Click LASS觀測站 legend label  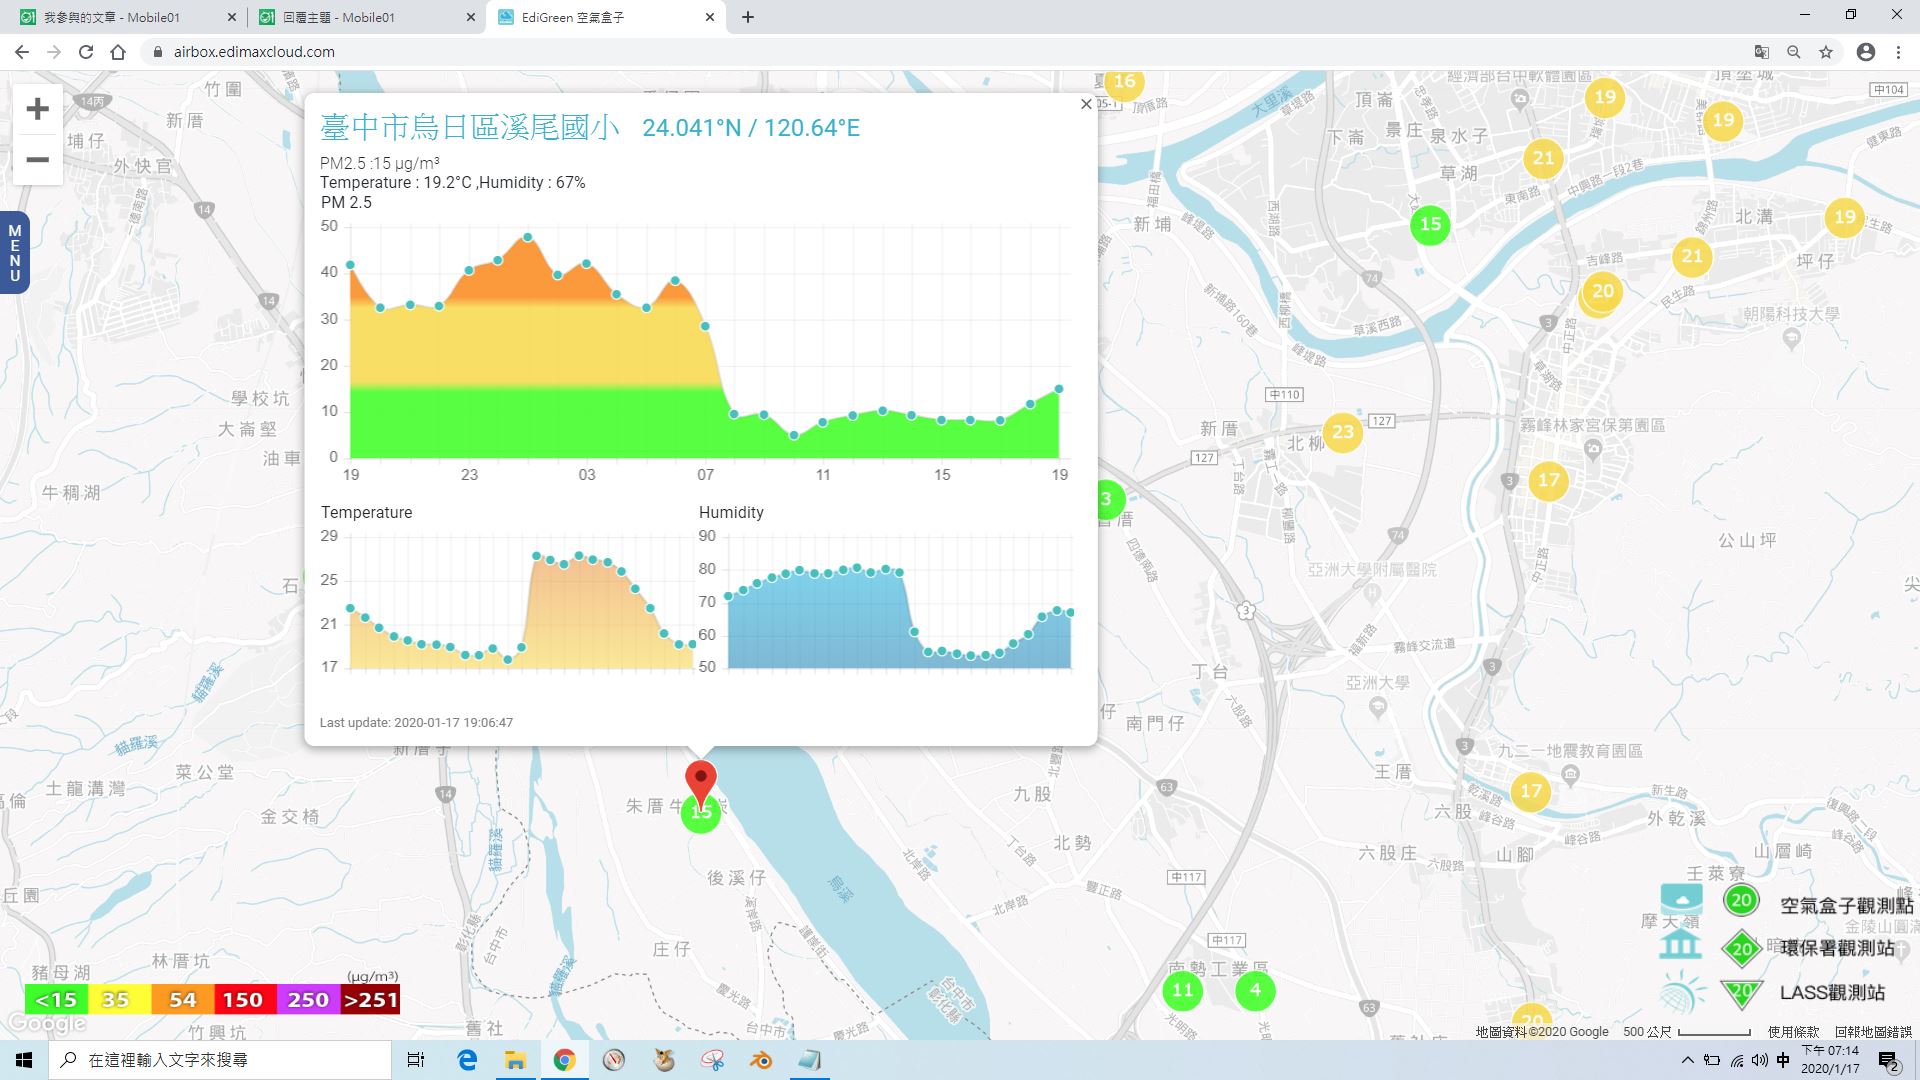1832,992
